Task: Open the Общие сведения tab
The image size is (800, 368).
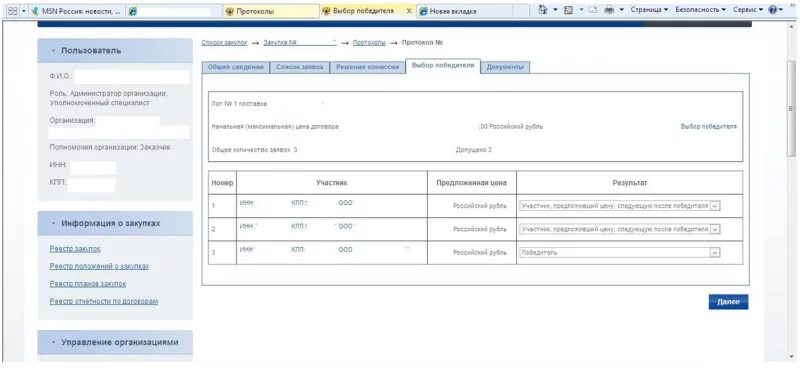Action: 236,67
